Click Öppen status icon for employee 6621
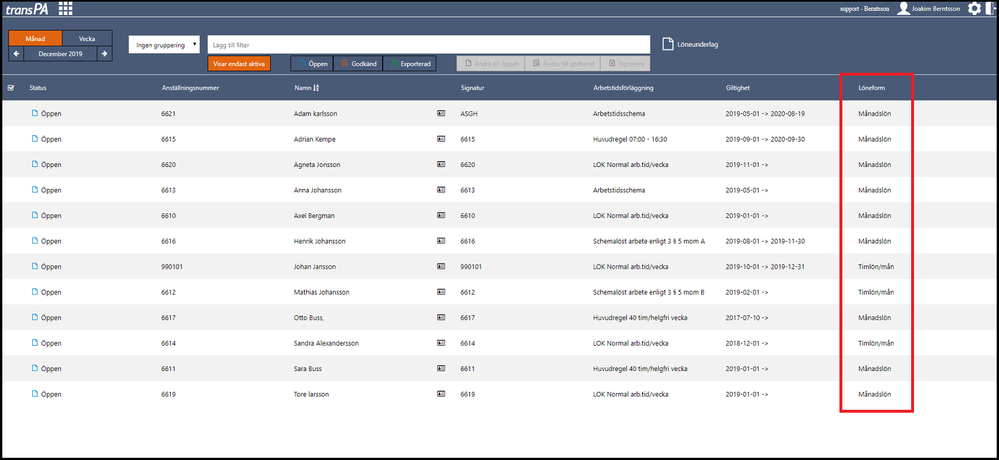 pos(35,113)
